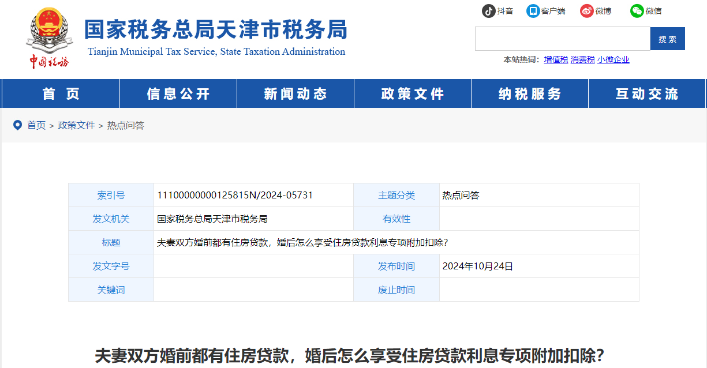Click the 搜索 search button

coord(667,39)
